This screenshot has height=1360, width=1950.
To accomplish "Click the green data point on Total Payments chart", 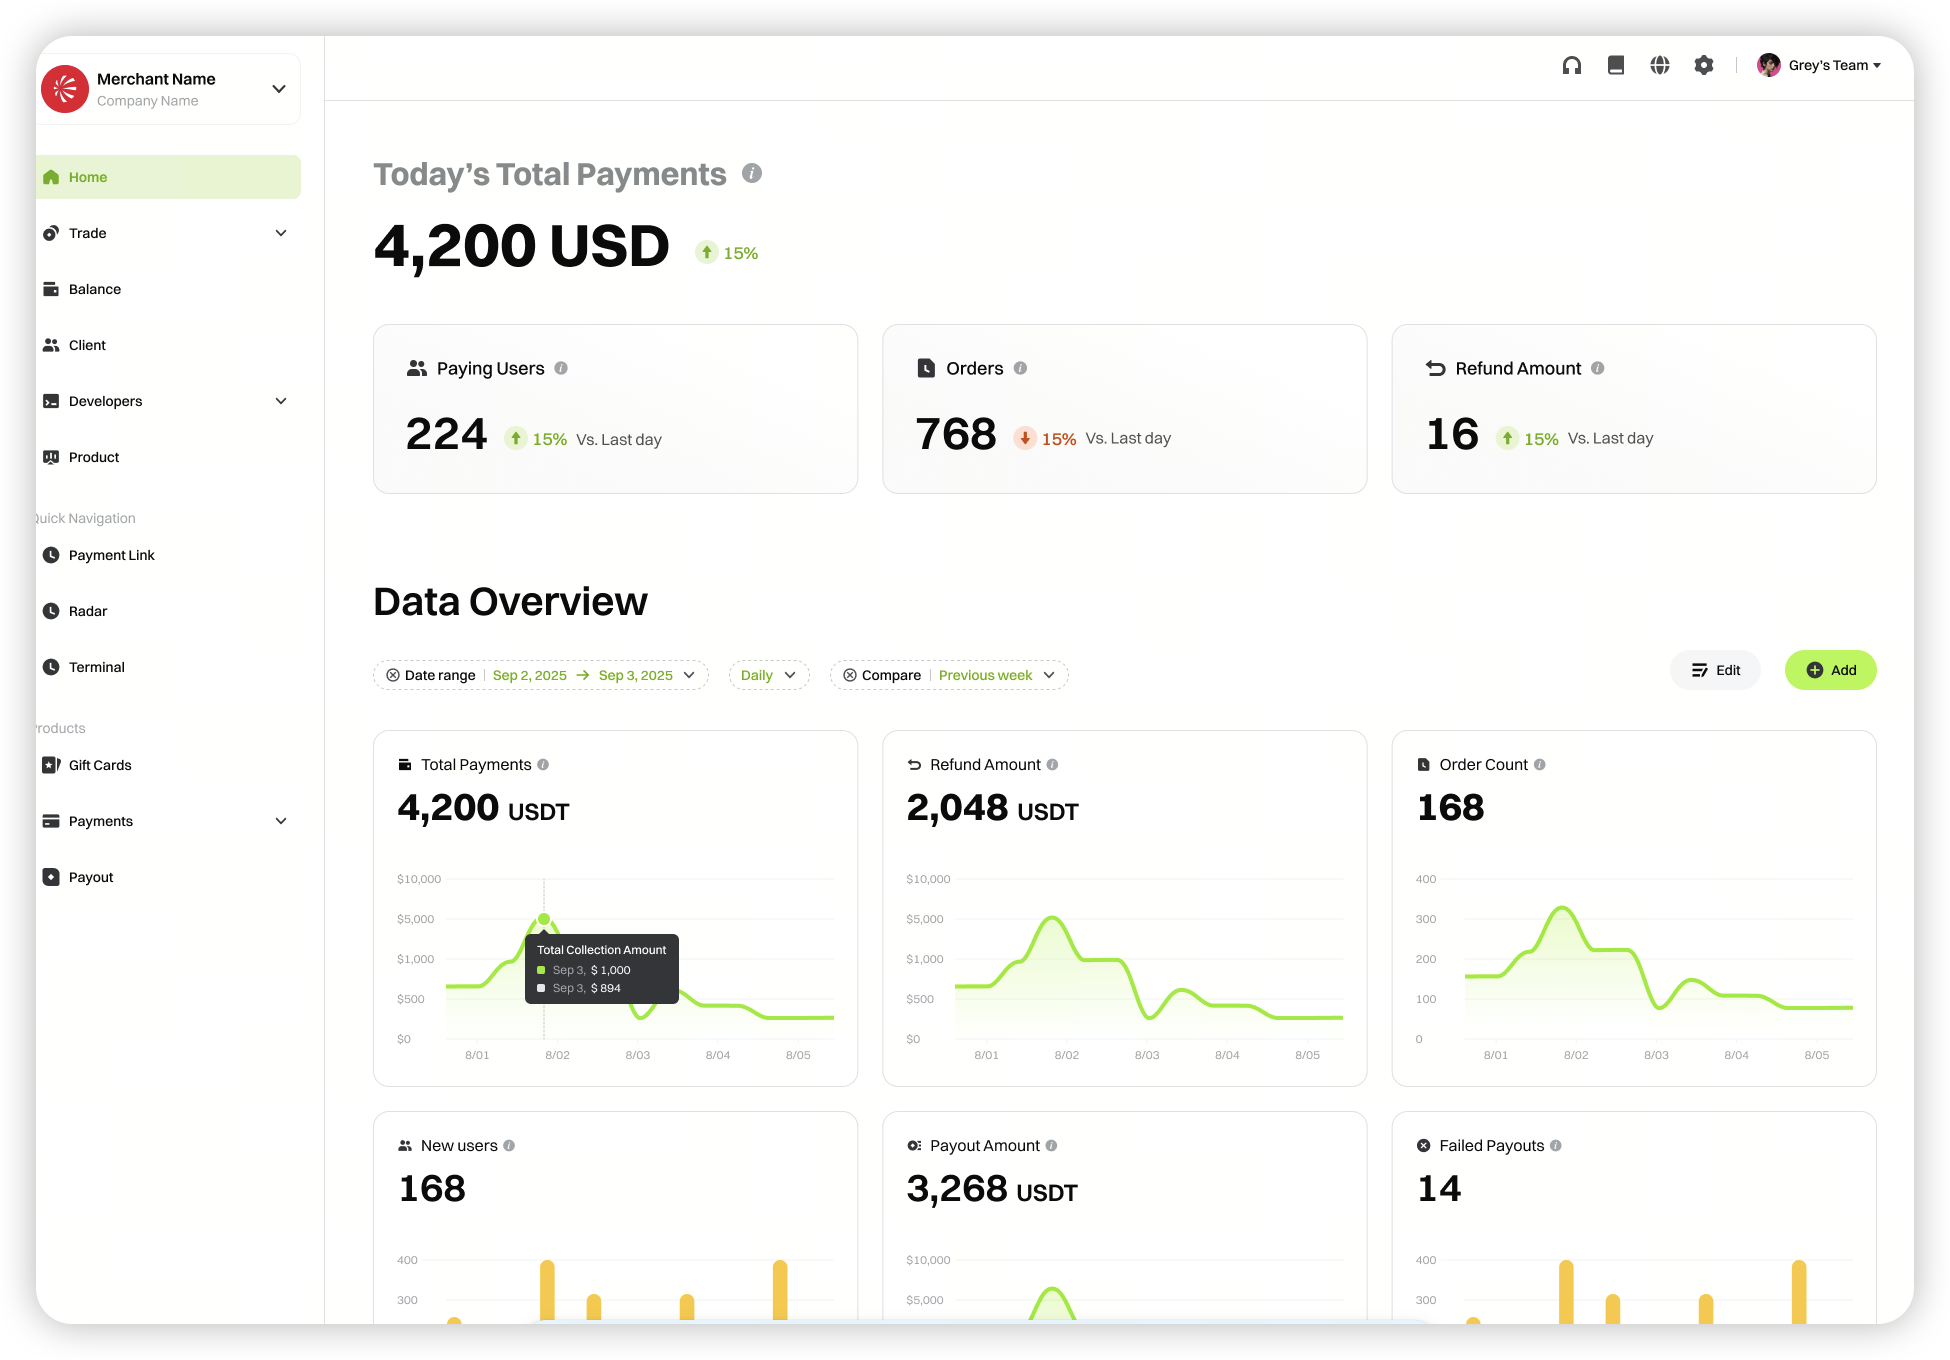I will pyautogui.click(x=544, y=919).
